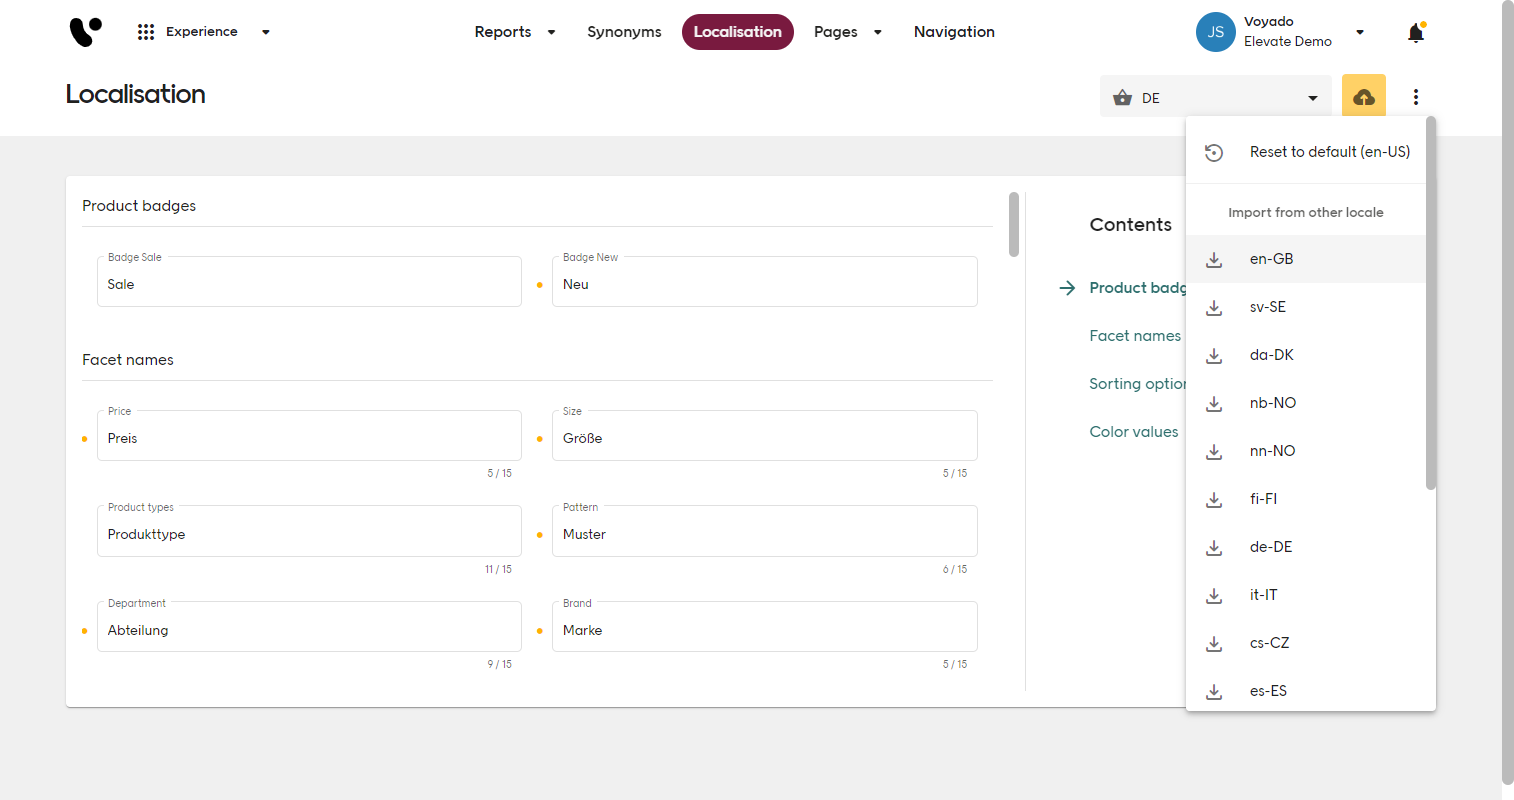Click the JS user avatar
Viewport: 1514px width, 800px height.
pos(1216,32)
